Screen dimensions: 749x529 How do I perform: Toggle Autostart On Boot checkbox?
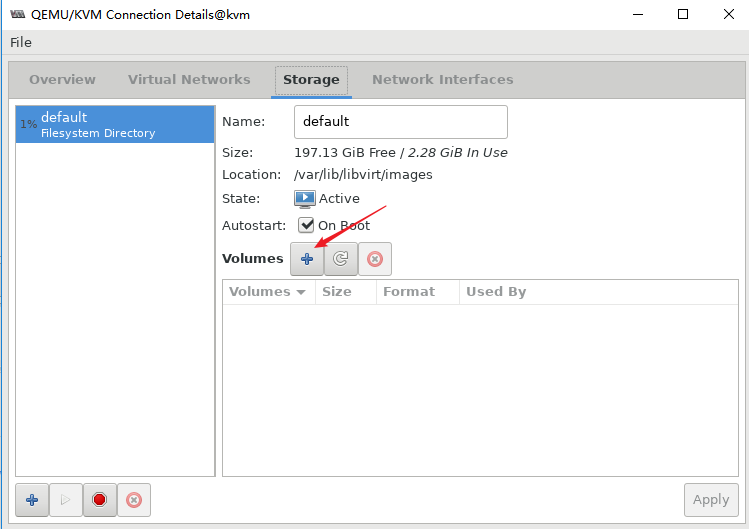pos(306,225)
